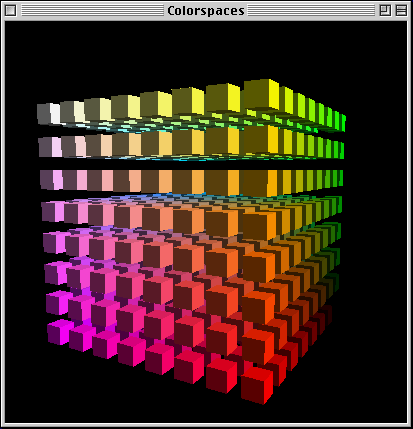This screenshot has width=413, height=429.
Task: Pick the bright red cube at the bottom front corner
Action: (257, 385)
